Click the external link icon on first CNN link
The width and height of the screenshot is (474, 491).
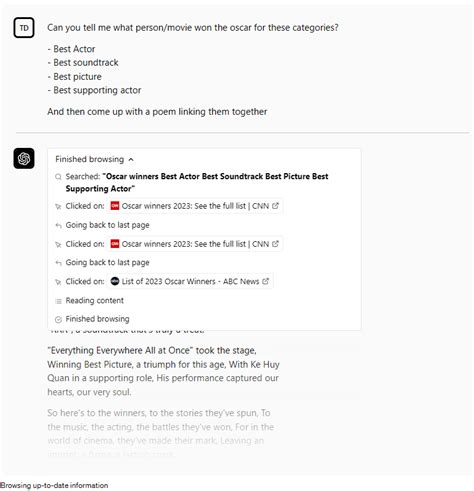point(275,206)
